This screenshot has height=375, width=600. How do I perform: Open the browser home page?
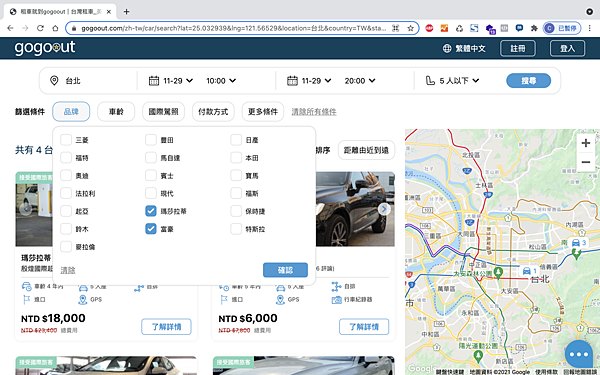tap(55, 28)
